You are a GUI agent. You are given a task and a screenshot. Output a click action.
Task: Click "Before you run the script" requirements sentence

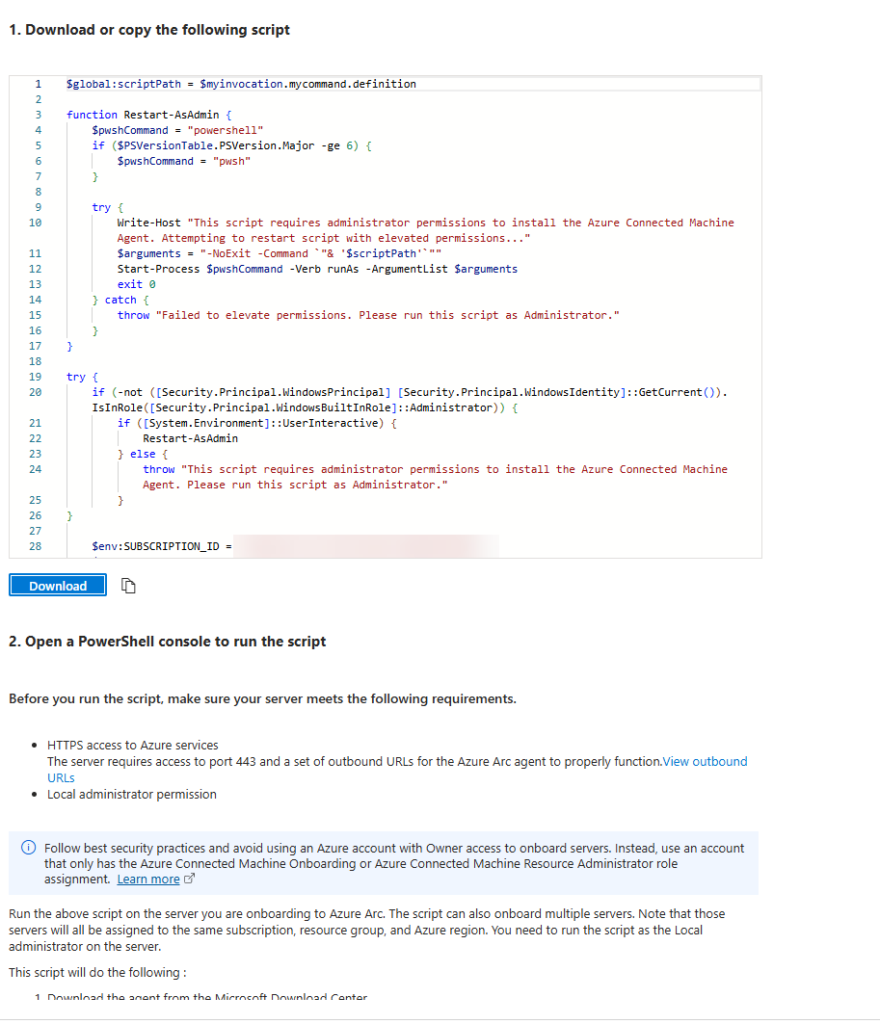point(262,699)
